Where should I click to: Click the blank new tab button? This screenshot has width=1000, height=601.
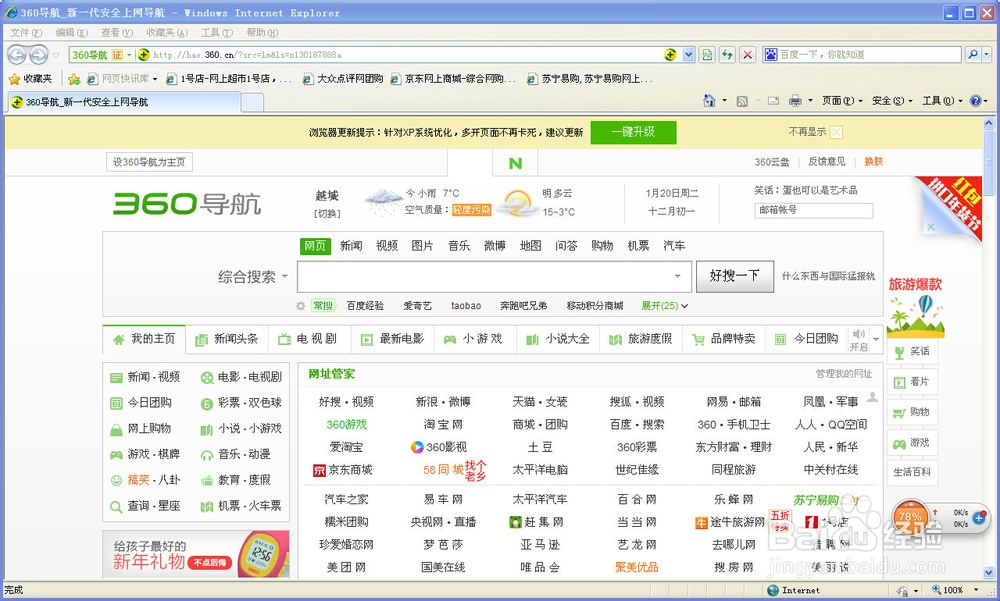tap(253, 102)
